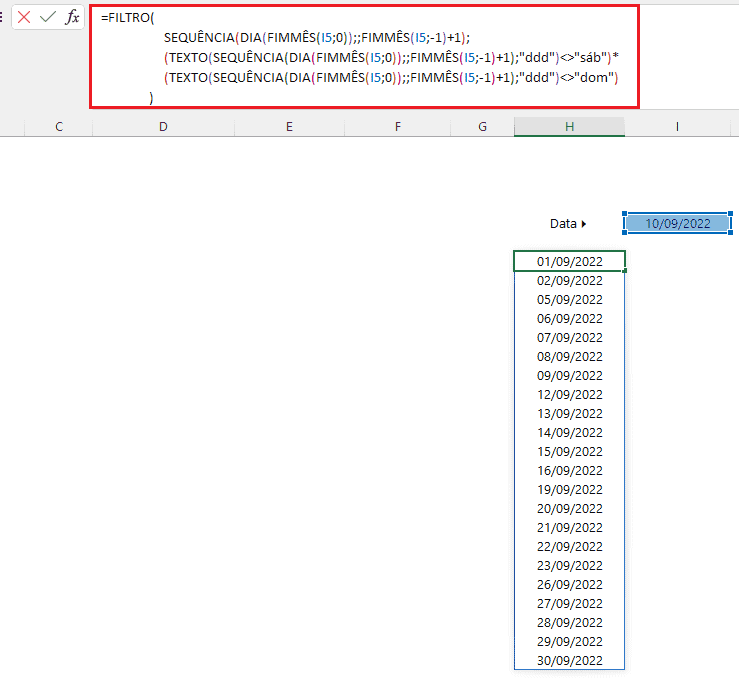Screen dimensions: 739x678
Task: Select the cell with 26/09/2022
Action: [x=569, y=585]
